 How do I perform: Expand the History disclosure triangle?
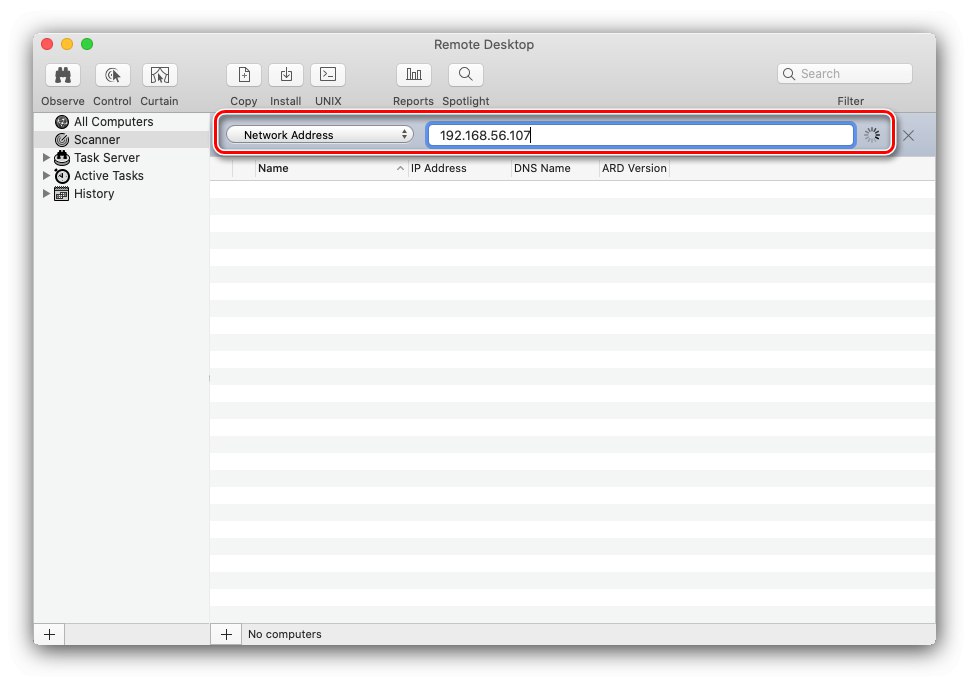pos(46,193)
